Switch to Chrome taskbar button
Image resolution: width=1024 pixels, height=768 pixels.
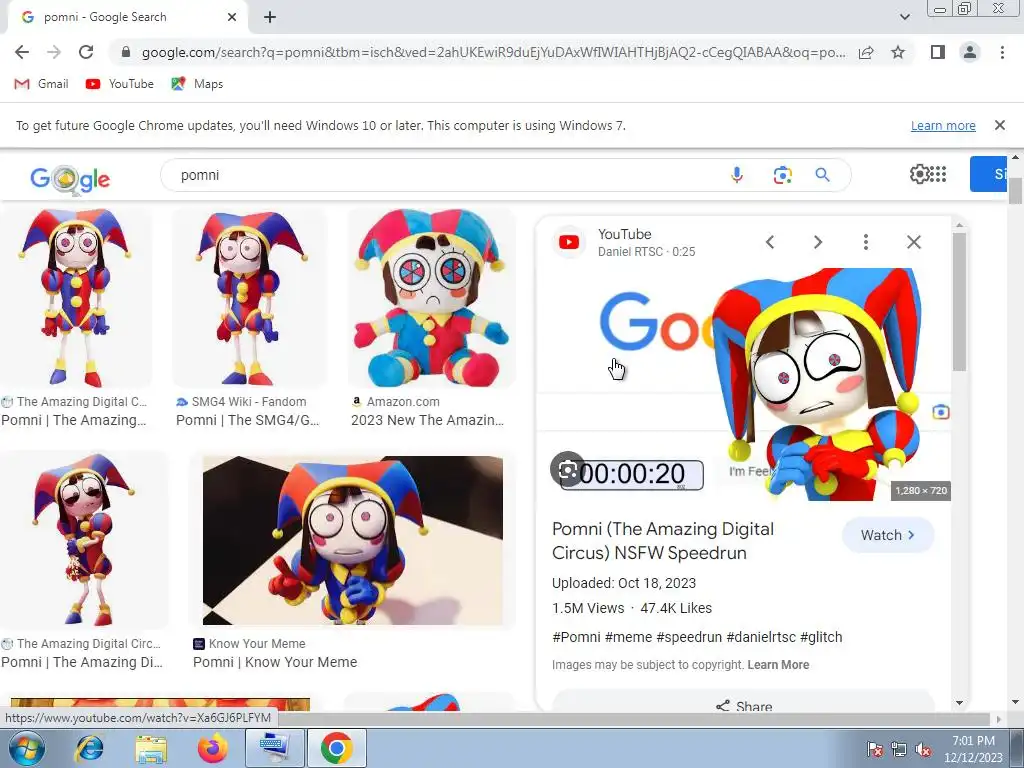[x=336, y=748]
